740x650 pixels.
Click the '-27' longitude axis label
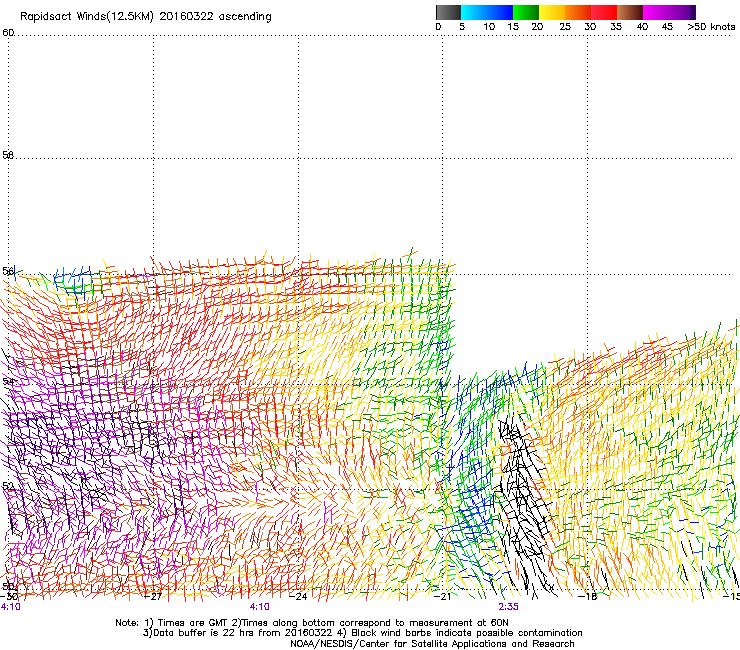click(x=153, y=597)
